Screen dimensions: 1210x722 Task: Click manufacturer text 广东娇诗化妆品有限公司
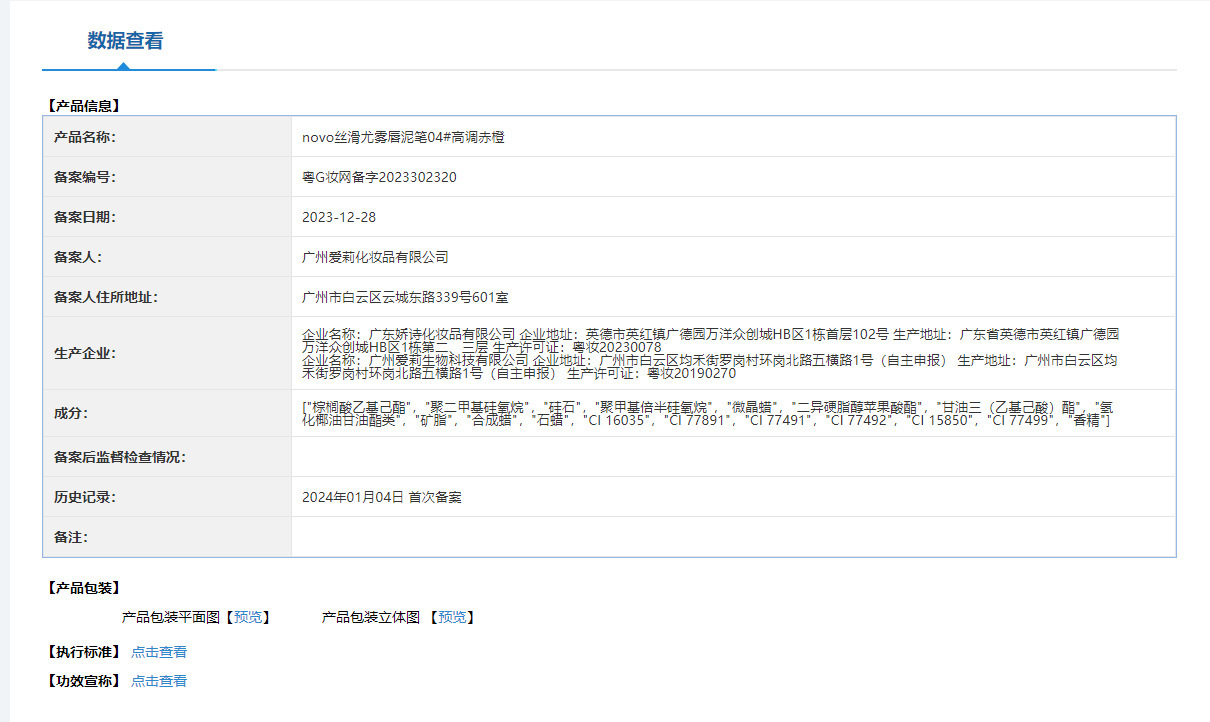point(442,334)
